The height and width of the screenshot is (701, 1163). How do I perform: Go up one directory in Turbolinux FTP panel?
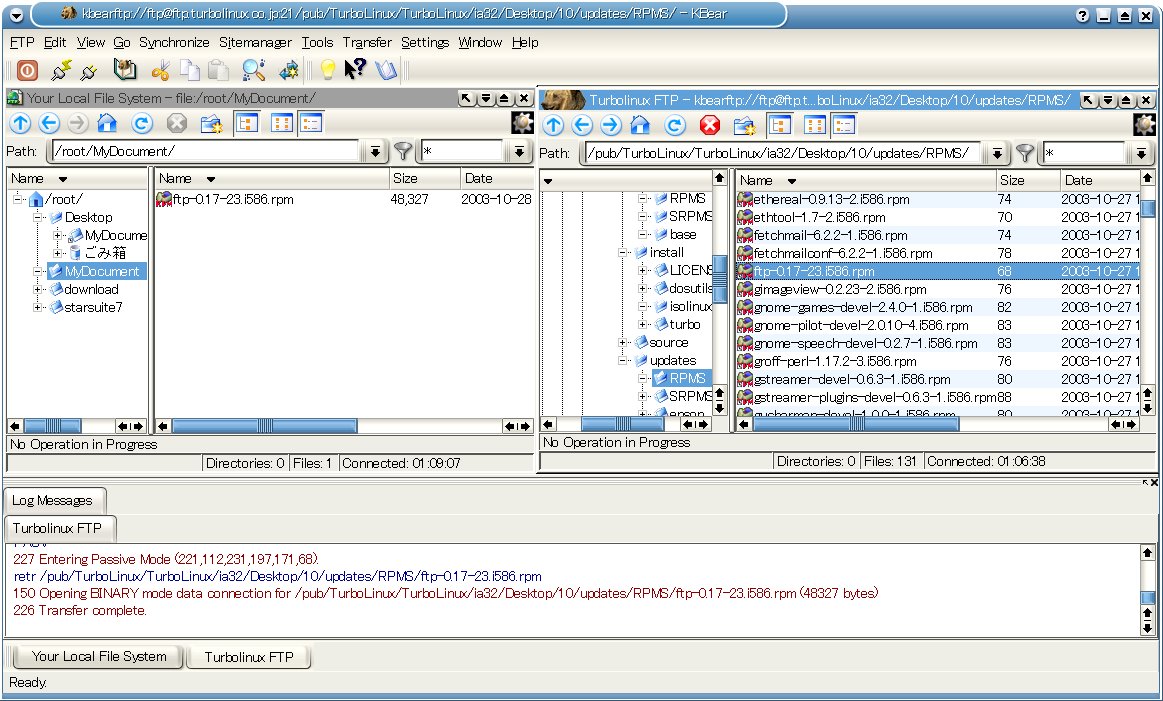point(553,125)
